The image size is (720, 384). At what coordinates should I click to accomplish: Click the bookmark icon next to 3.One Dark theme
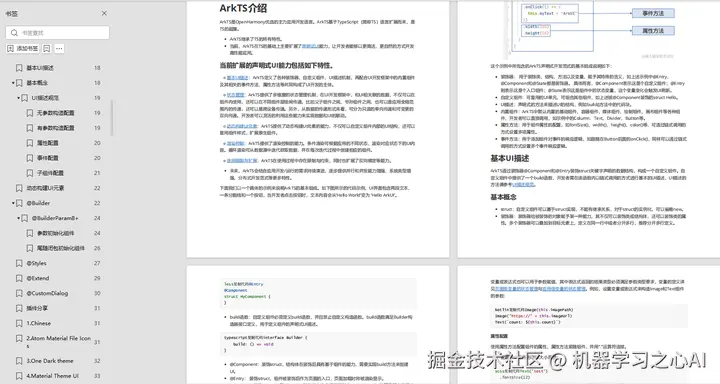[x=19, y=361]
